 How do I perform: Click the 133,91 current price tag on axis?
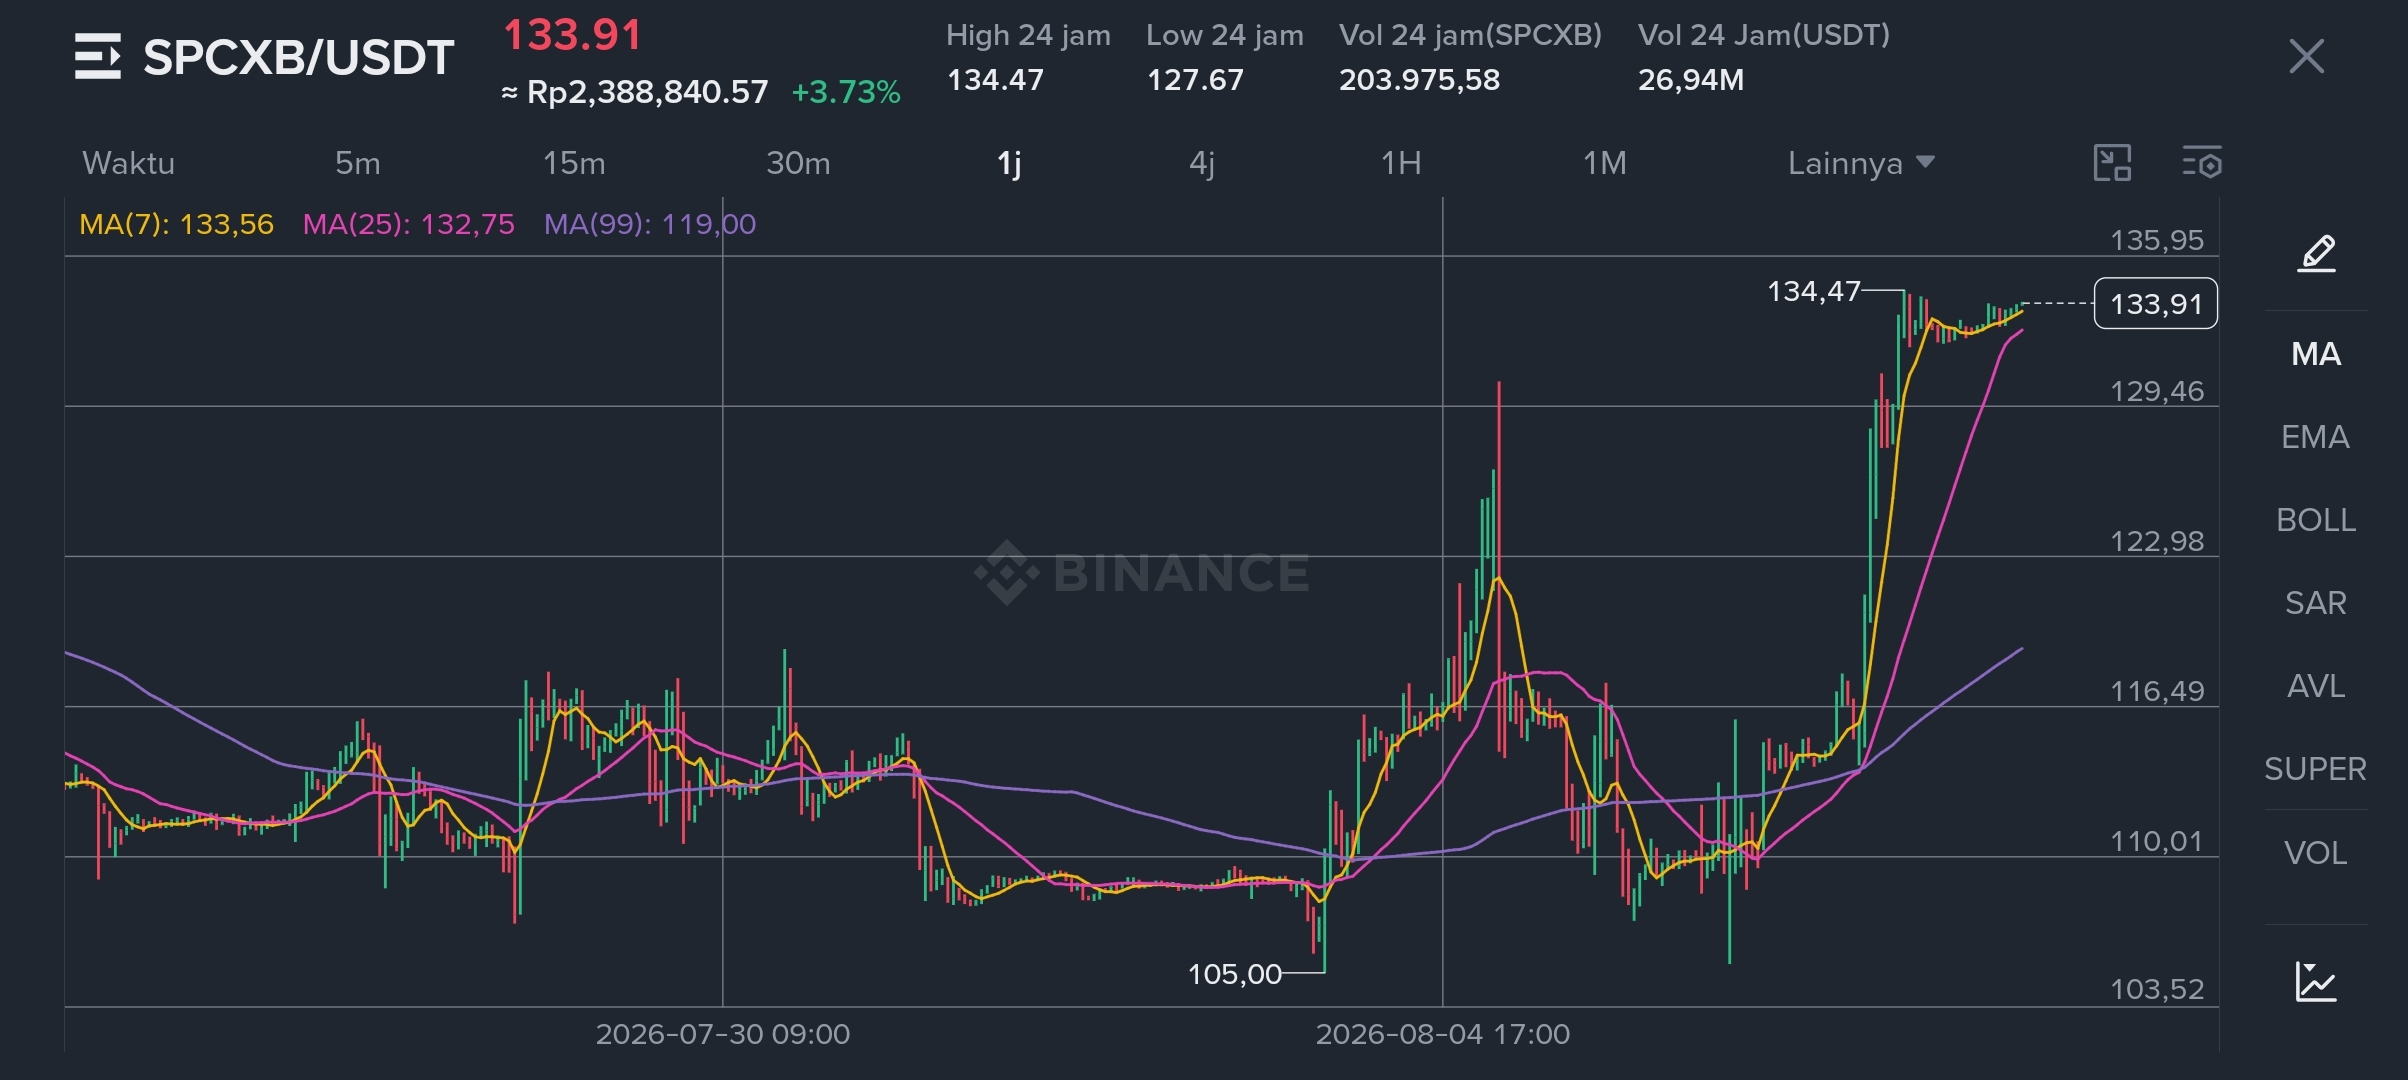(2155, 303)
